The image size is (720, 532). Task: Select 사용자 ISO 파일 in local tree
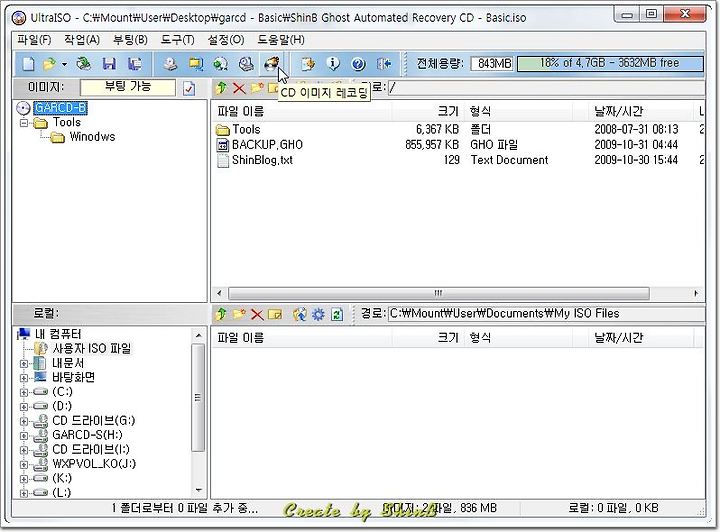pyautogui.click(x=91, y=349)
